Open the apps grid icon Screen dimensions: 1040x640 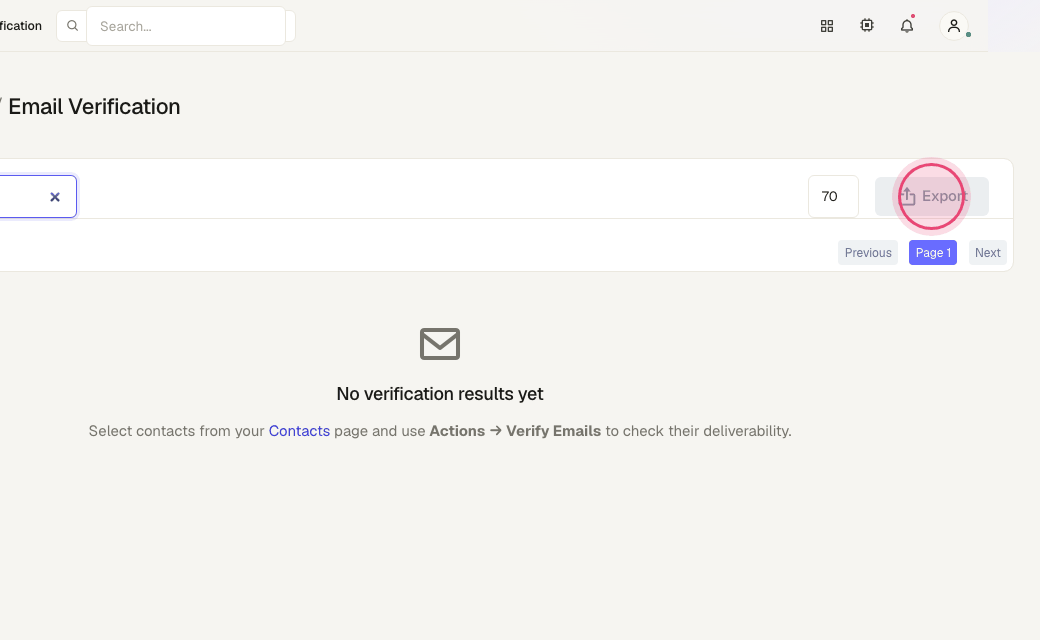click(x=826, y=26)
